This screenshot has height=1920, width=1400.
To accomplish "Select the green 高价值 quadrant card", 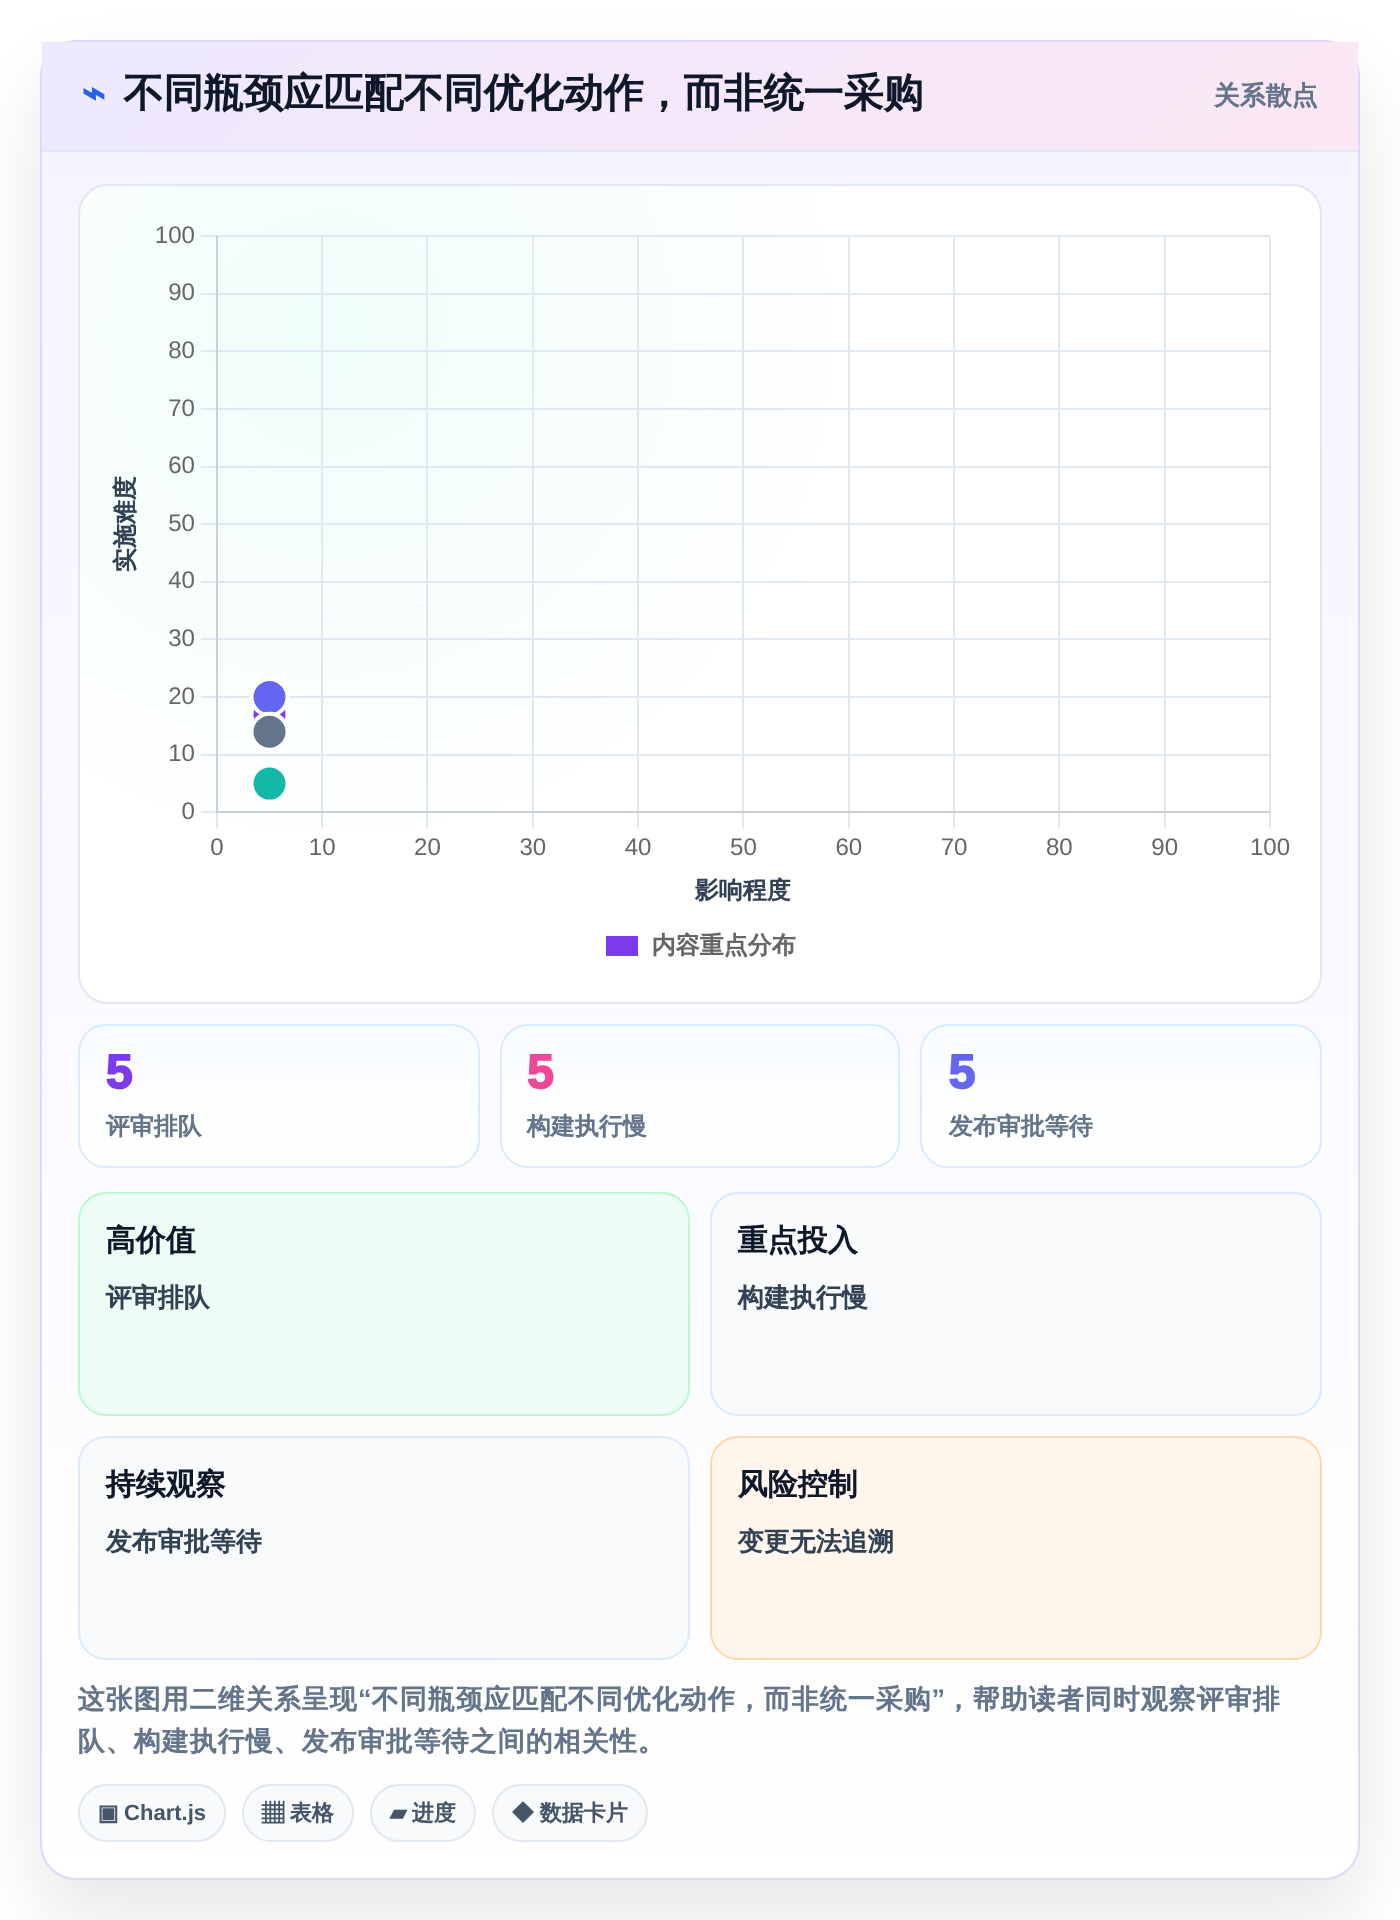I will pos(384,1304).
